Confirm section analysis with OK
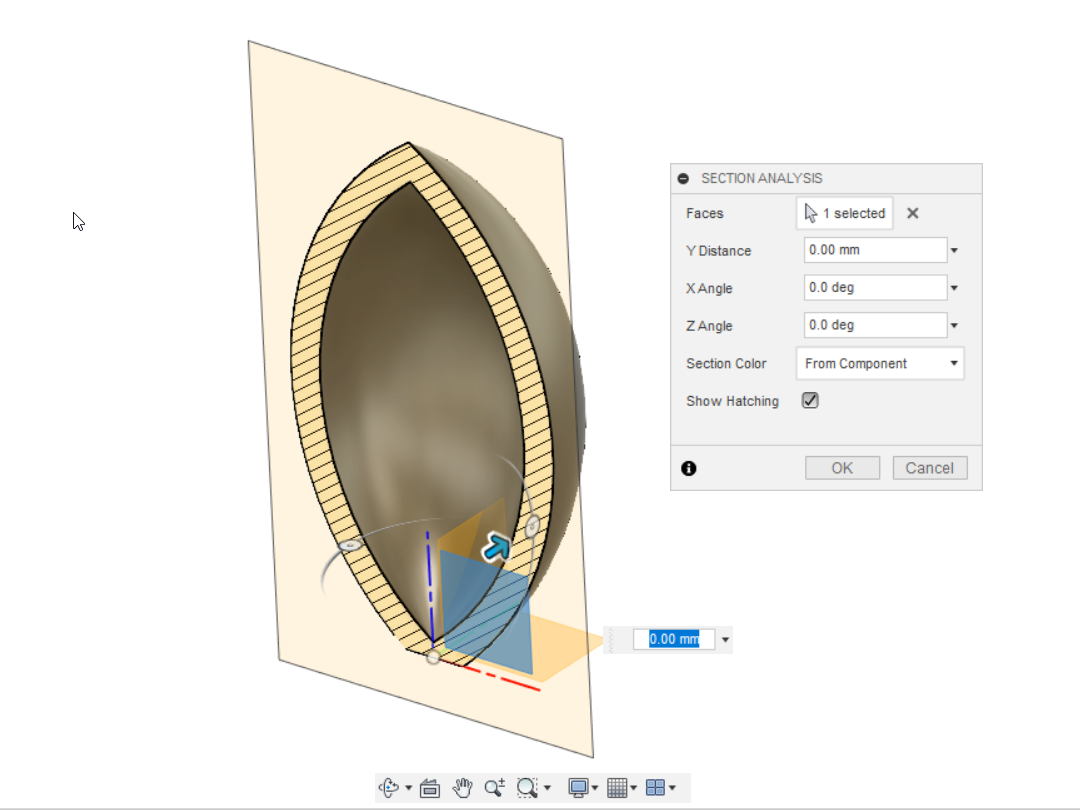The width and height of the screenshot is (1080, 810). click(841, 467)
